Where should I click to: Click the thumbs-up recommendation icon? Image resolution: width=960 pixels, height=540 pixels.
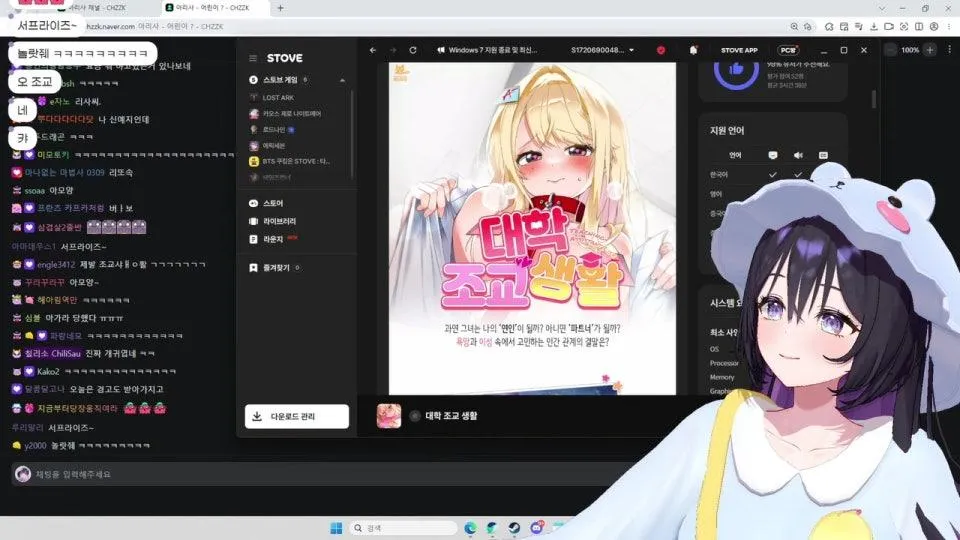[736, 70]
